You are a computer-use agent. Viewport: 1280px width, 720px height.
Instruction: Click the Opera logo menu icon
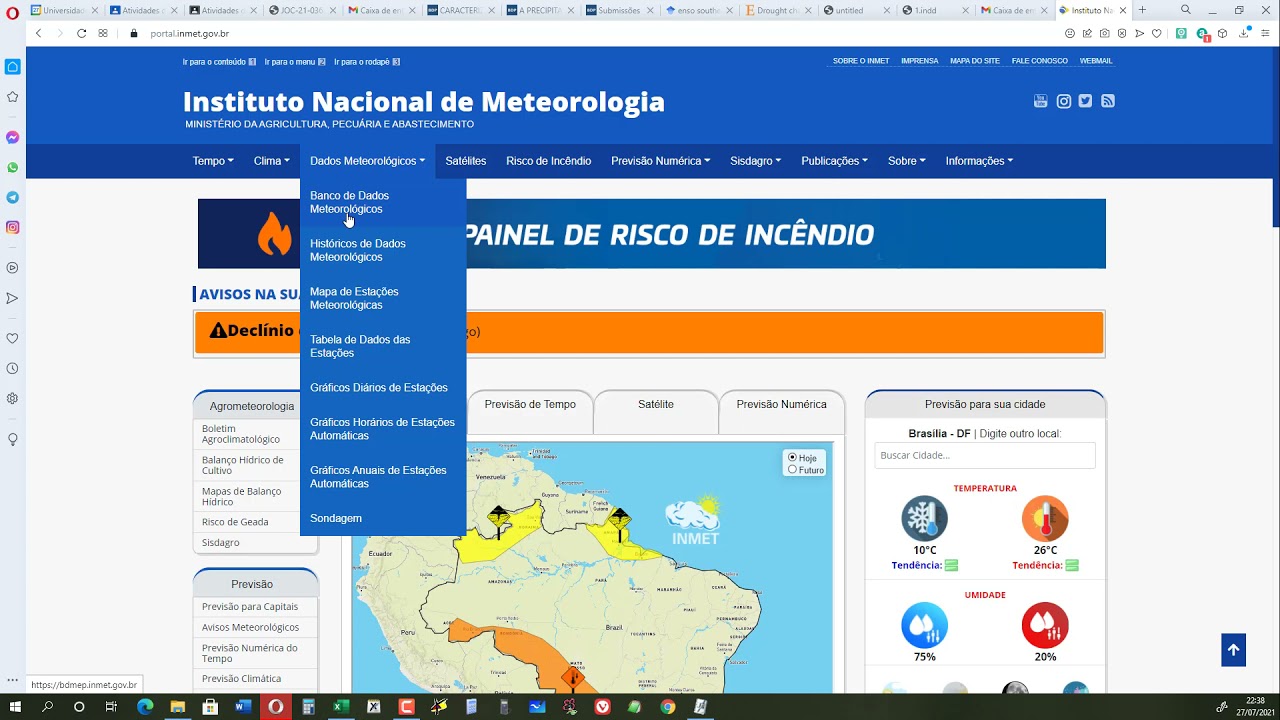click(13, 12)
